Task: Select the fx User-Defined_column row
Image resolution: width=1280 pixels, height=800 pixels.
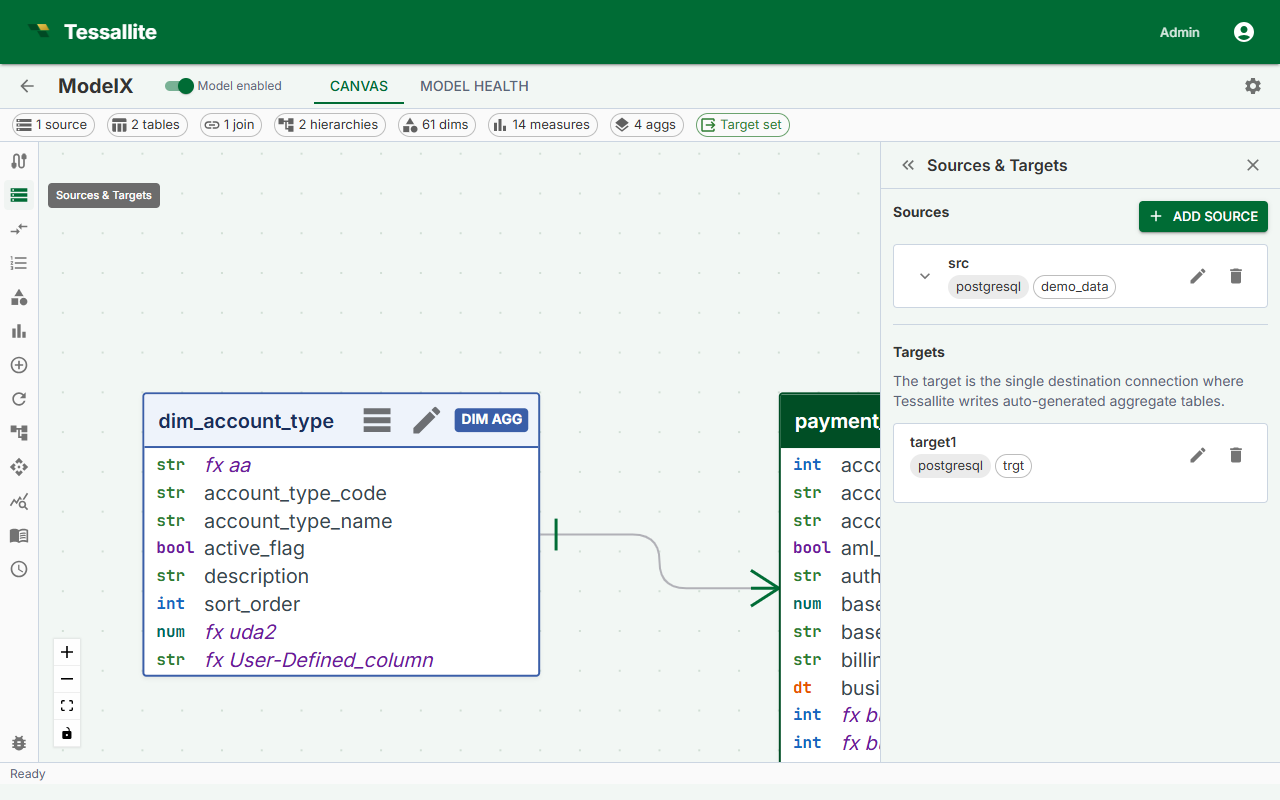Action: (341, 660)
